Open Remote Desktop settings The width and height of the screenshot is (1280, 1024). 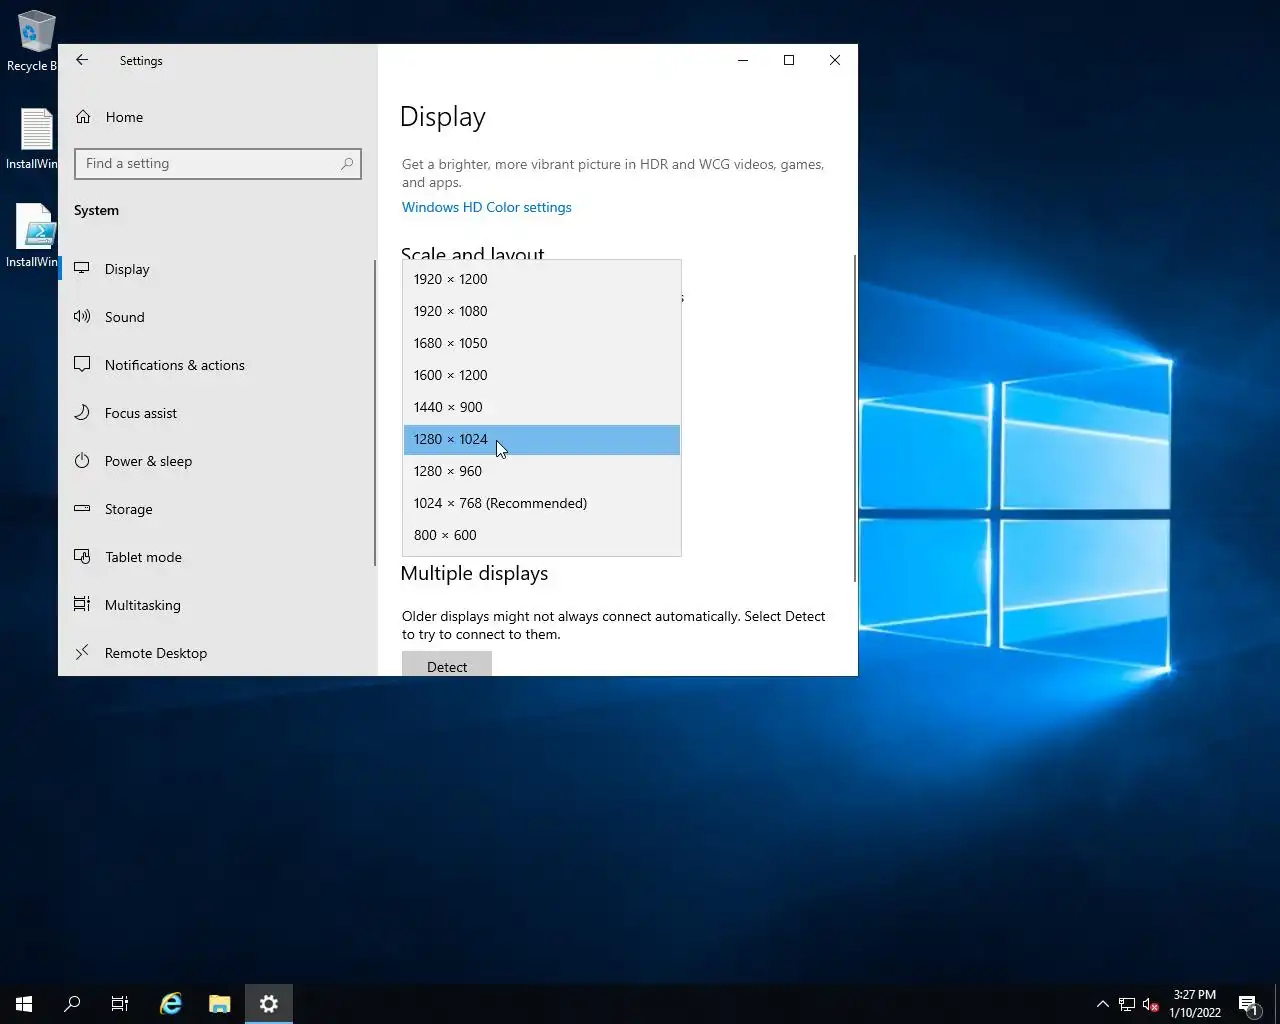point(218,653)
